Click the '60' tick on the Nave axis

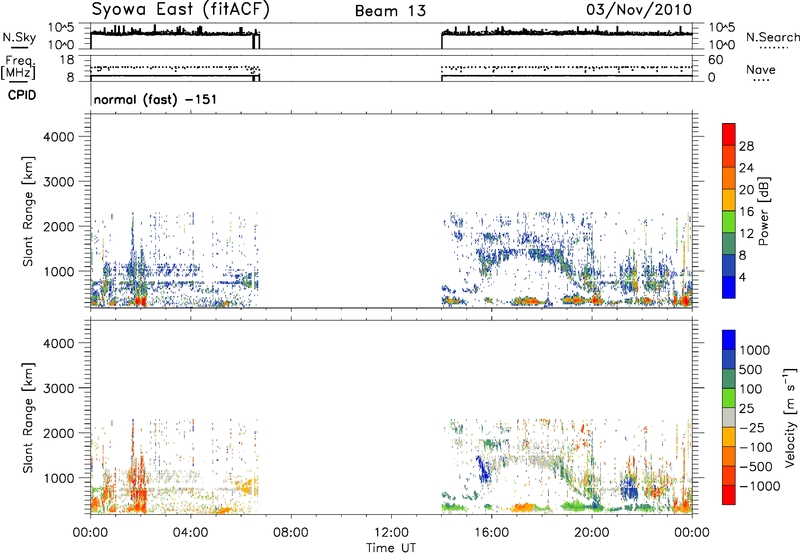point(715,60)
